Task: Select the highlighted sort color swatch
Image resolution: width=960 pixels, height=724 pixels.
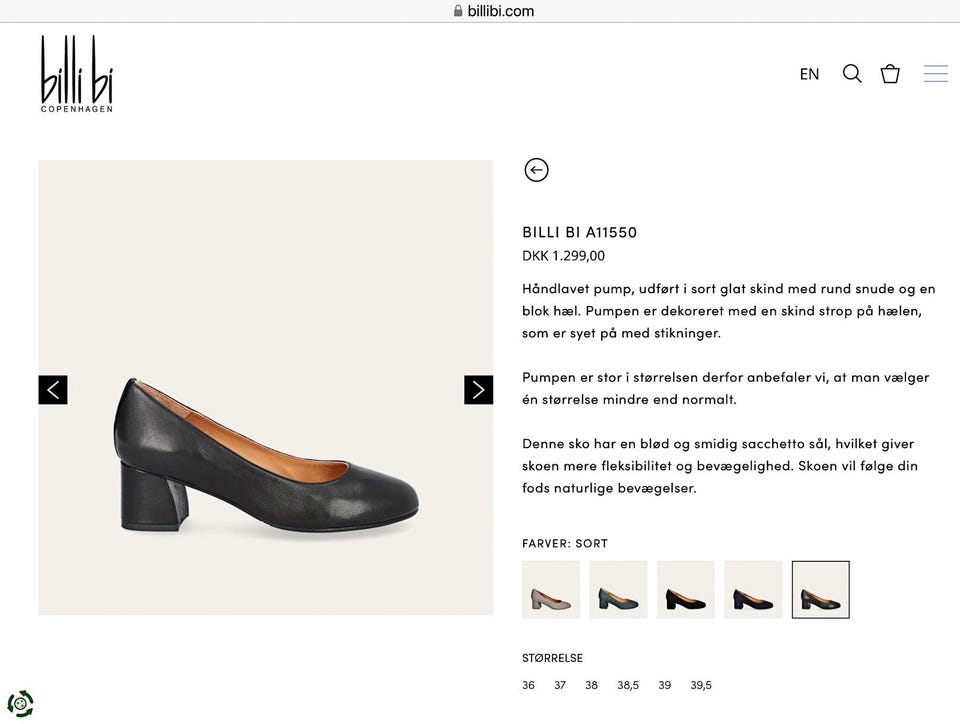Action: 820,590
